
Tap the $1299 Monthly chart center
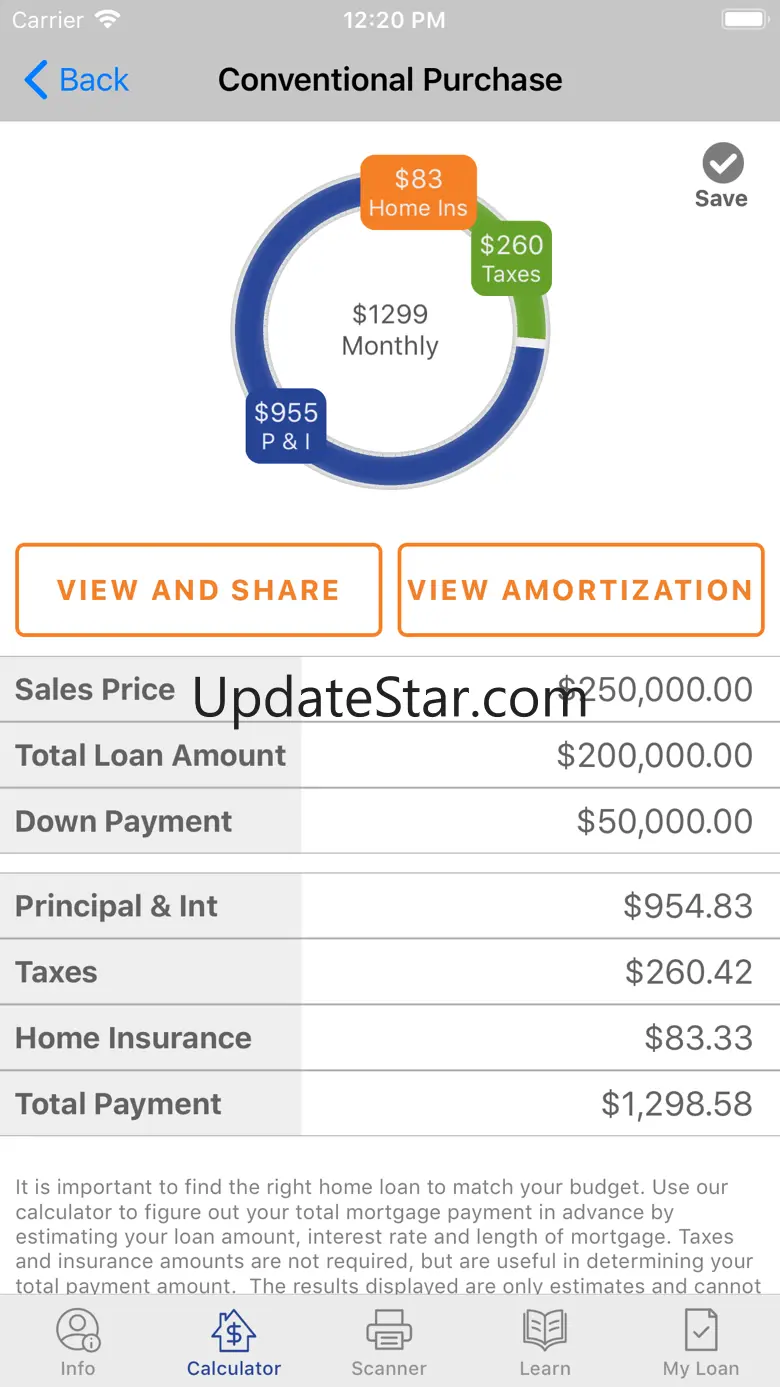(x=390, y=330)
